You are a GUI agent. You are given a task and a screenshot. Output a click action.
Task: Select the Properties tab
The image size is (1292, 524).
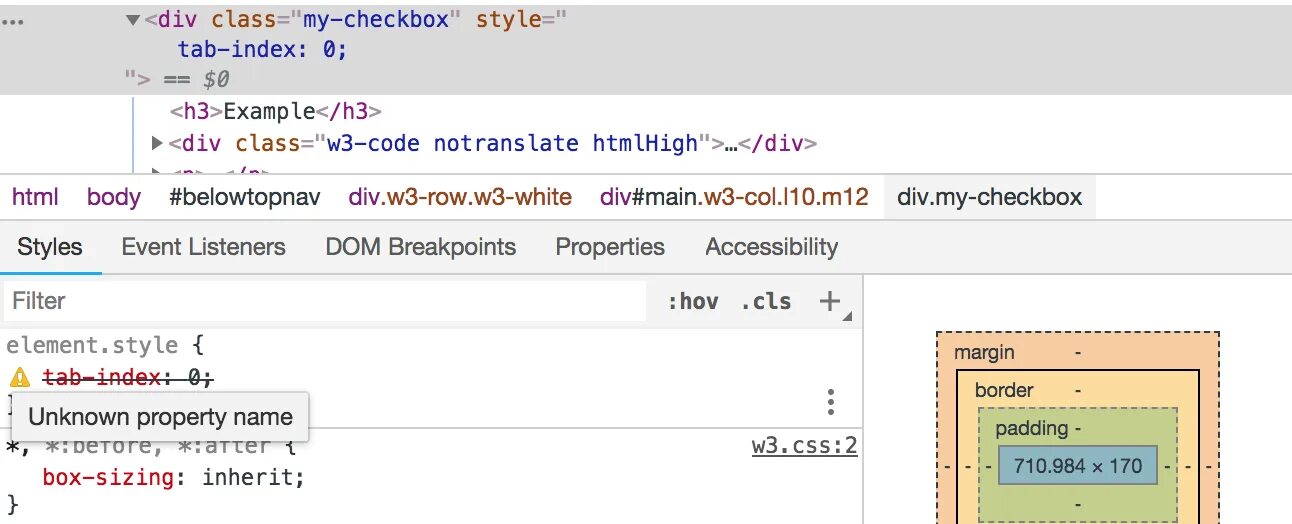(x=610, y=247)
